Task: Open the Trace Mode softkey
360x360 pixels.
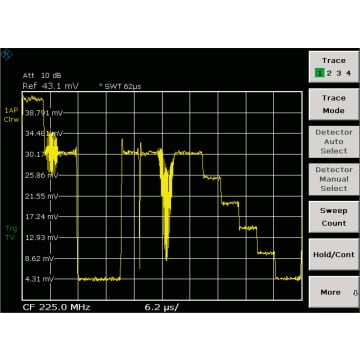Action: 334,104
